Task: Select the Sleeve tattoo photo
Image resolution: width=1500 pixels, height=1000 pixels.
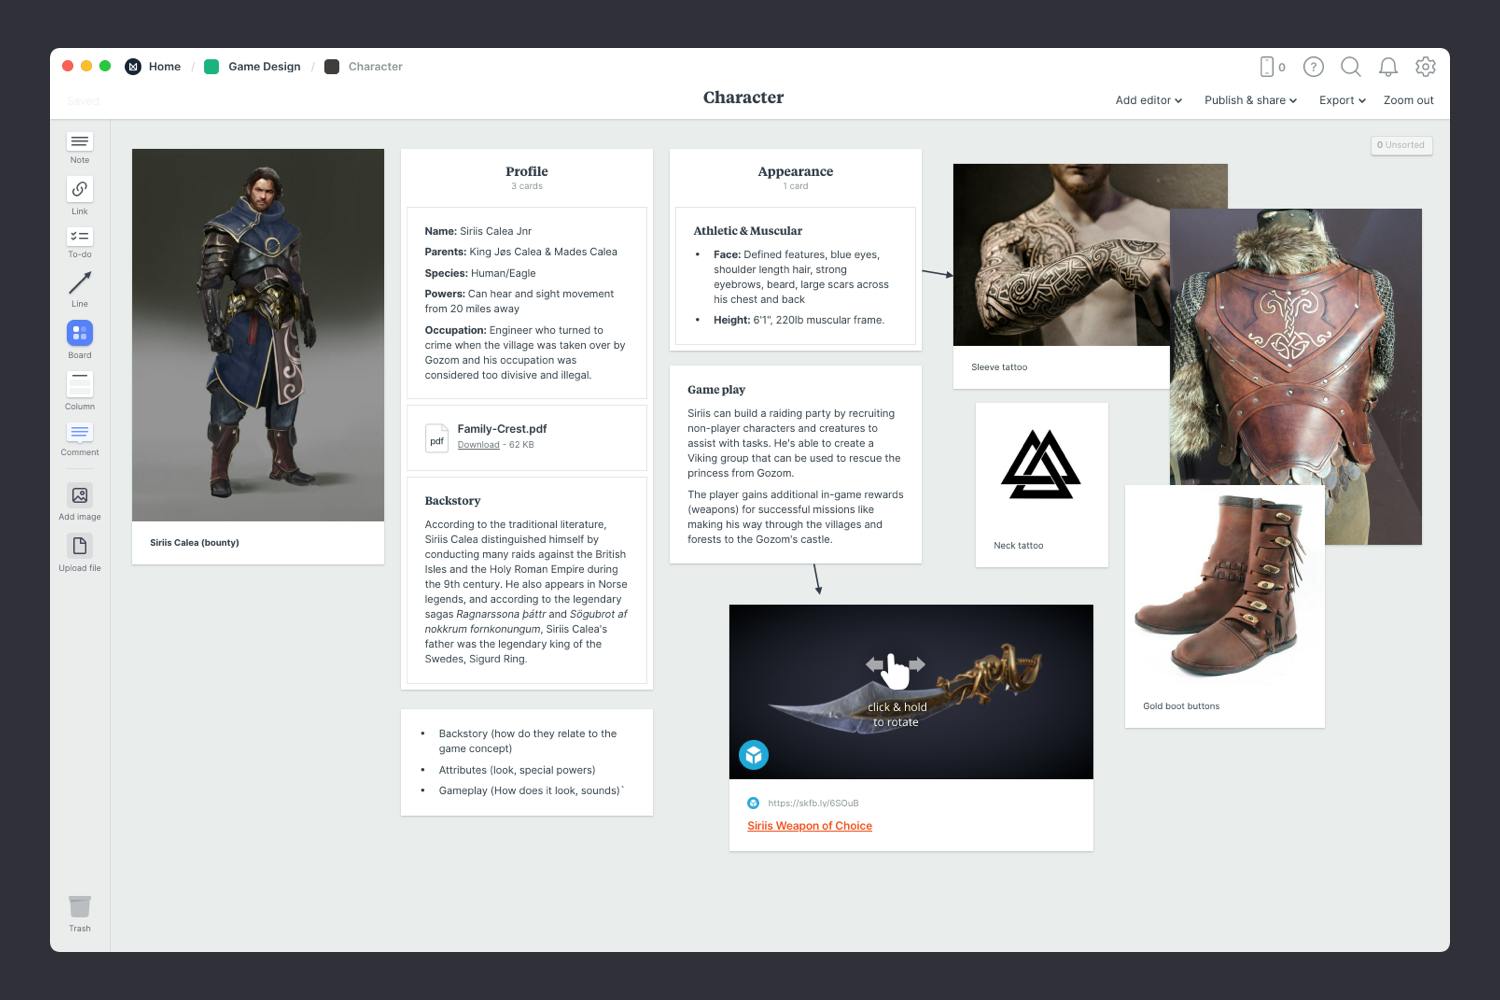Action: (1061, 255)
